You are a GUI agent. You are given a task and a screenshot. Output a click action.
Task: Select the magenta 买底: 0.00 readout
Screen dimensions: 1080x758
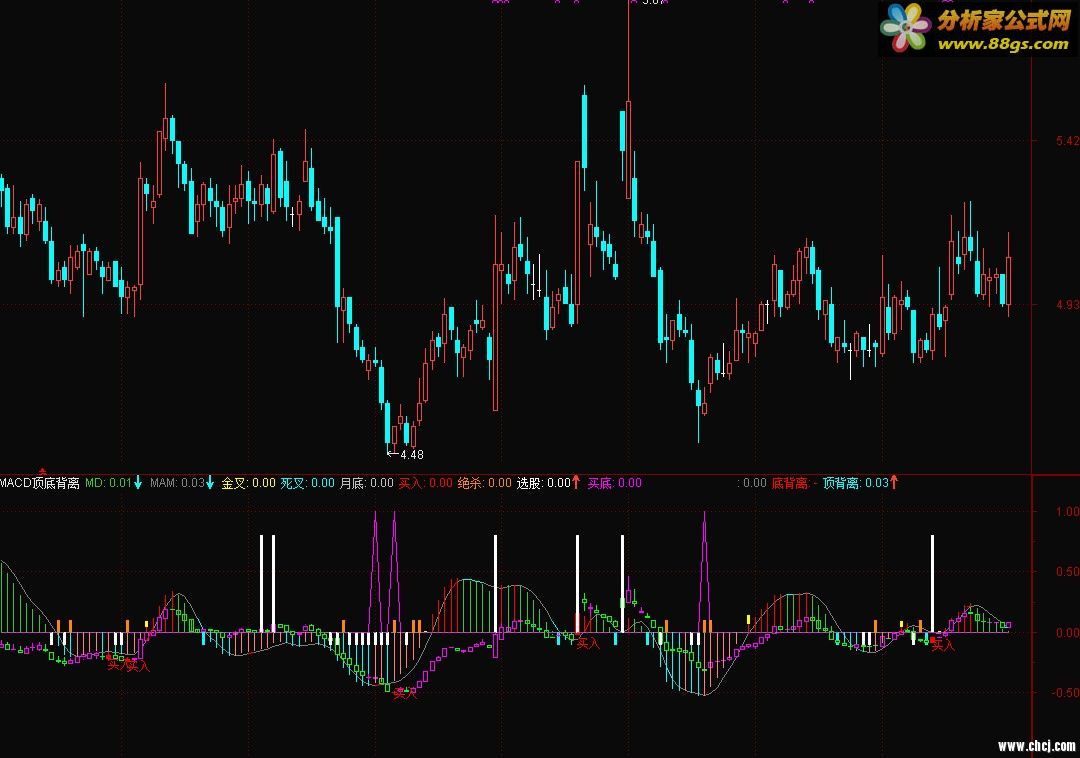(x=614, y=483)
